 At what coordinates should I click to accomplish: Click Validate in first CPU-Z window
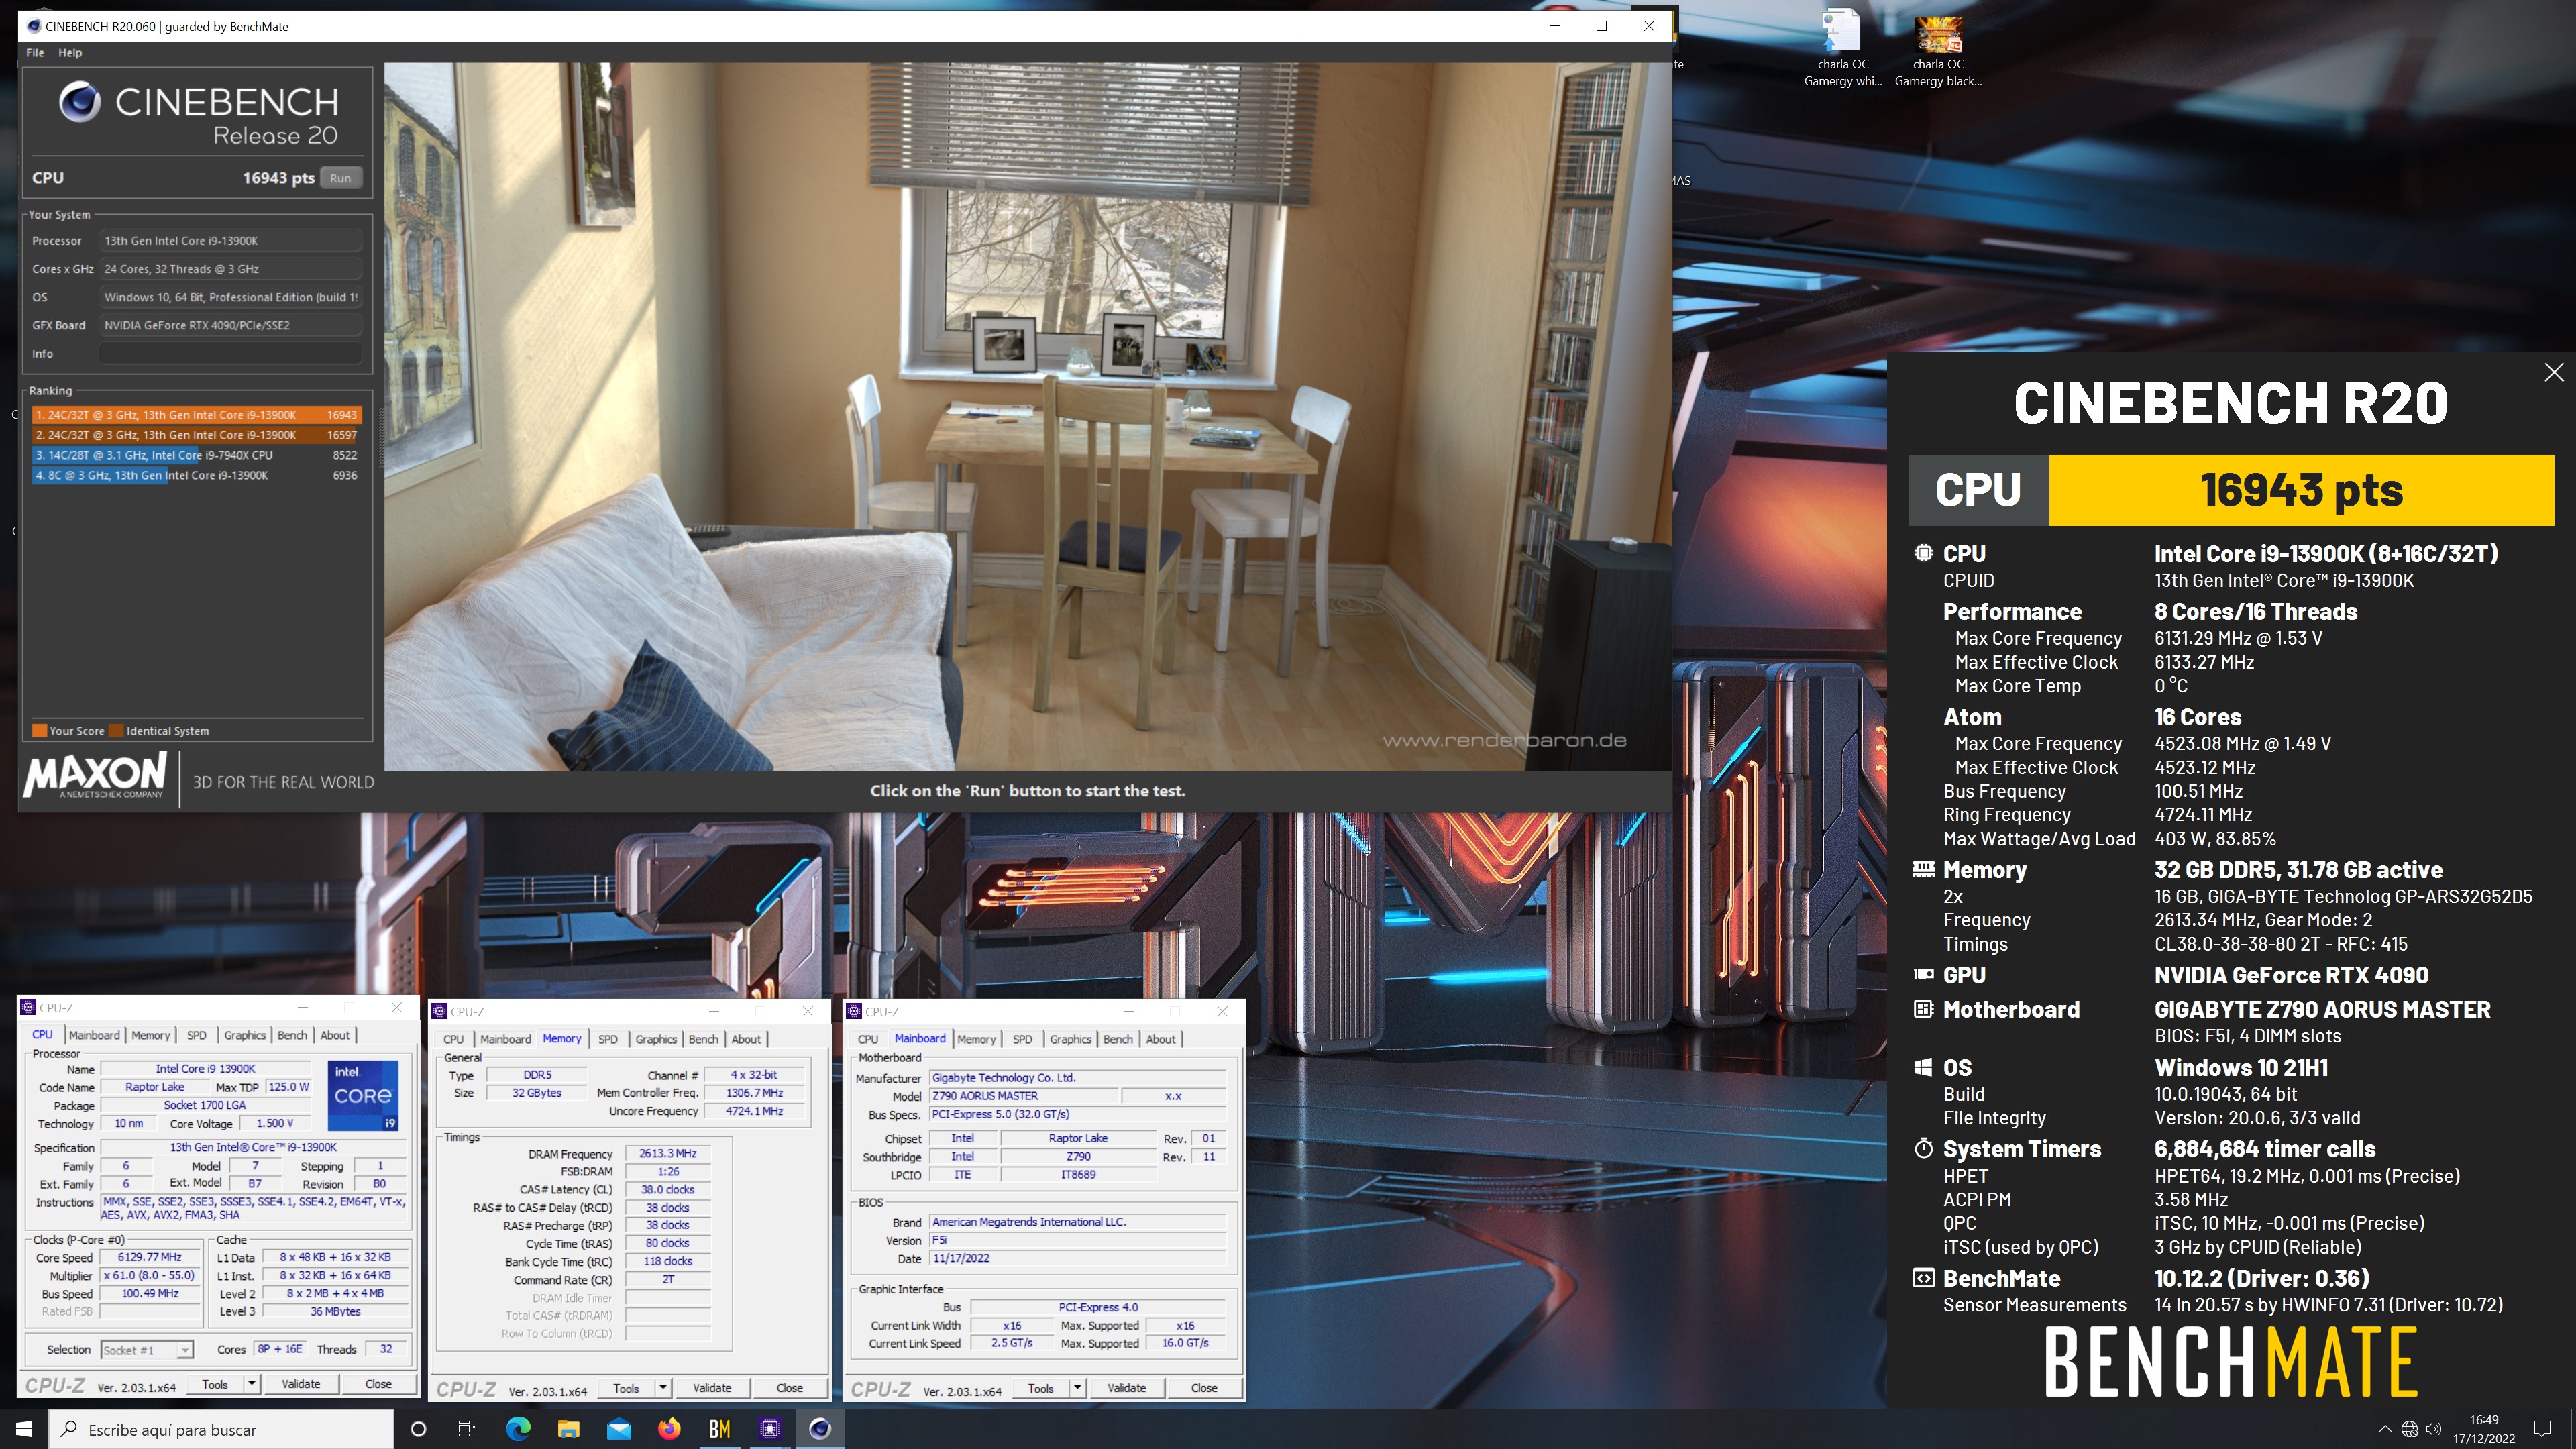coord(301,1384)
